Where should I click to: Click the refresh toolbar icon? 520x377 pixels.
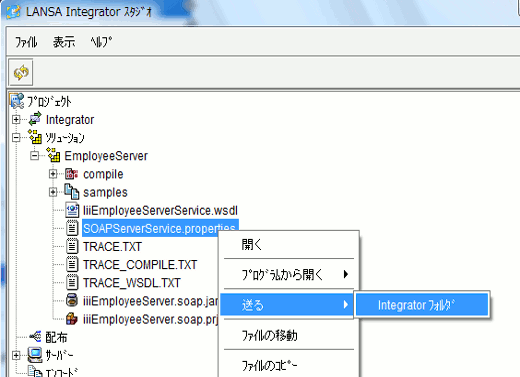click(21, 72)
